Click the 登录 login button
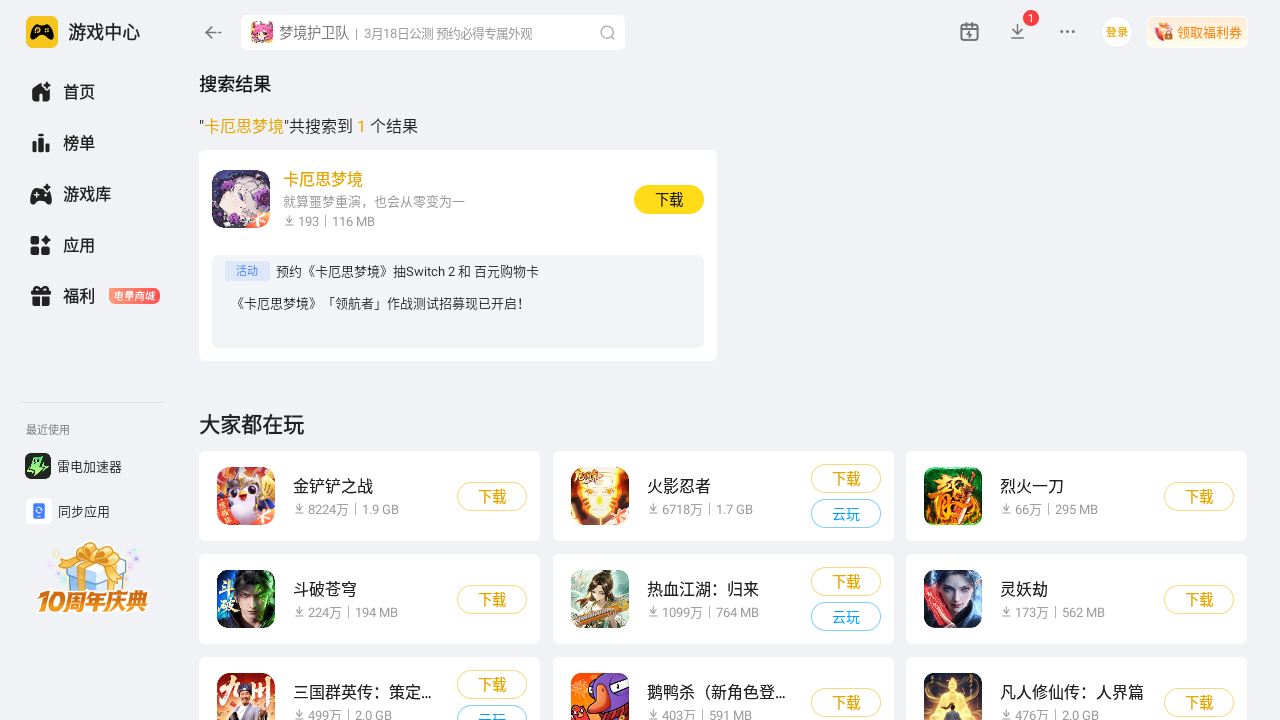The image size is (1280, 720). (1117, 32)
